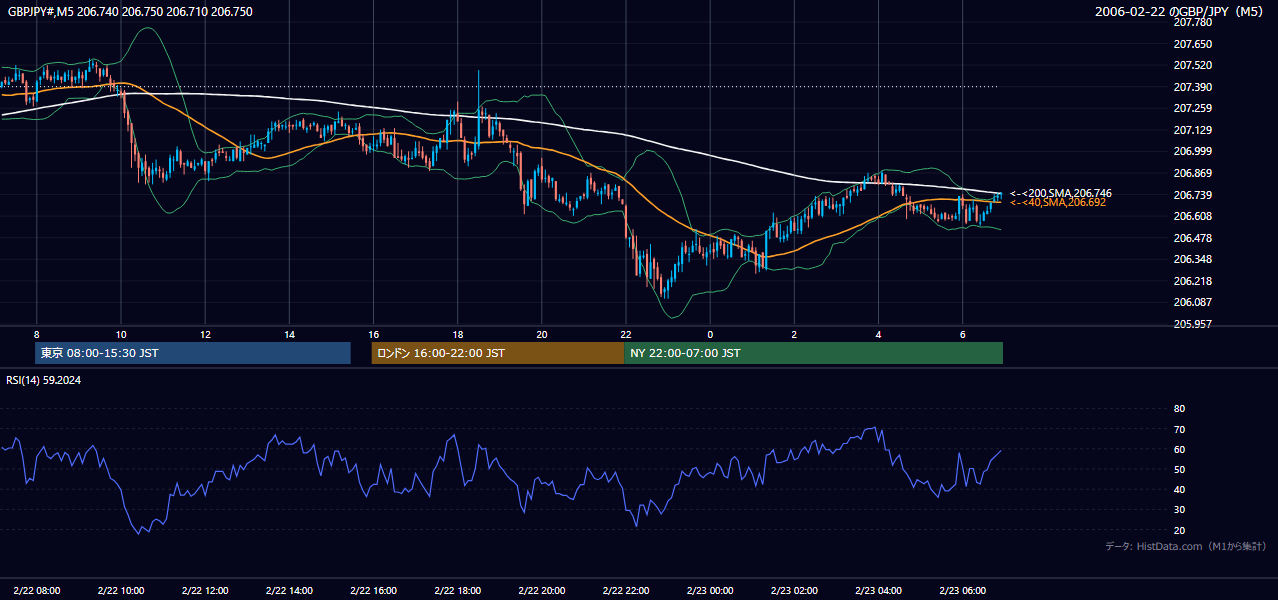Click the 207.129 price axis label

[x=1193, y=130]
